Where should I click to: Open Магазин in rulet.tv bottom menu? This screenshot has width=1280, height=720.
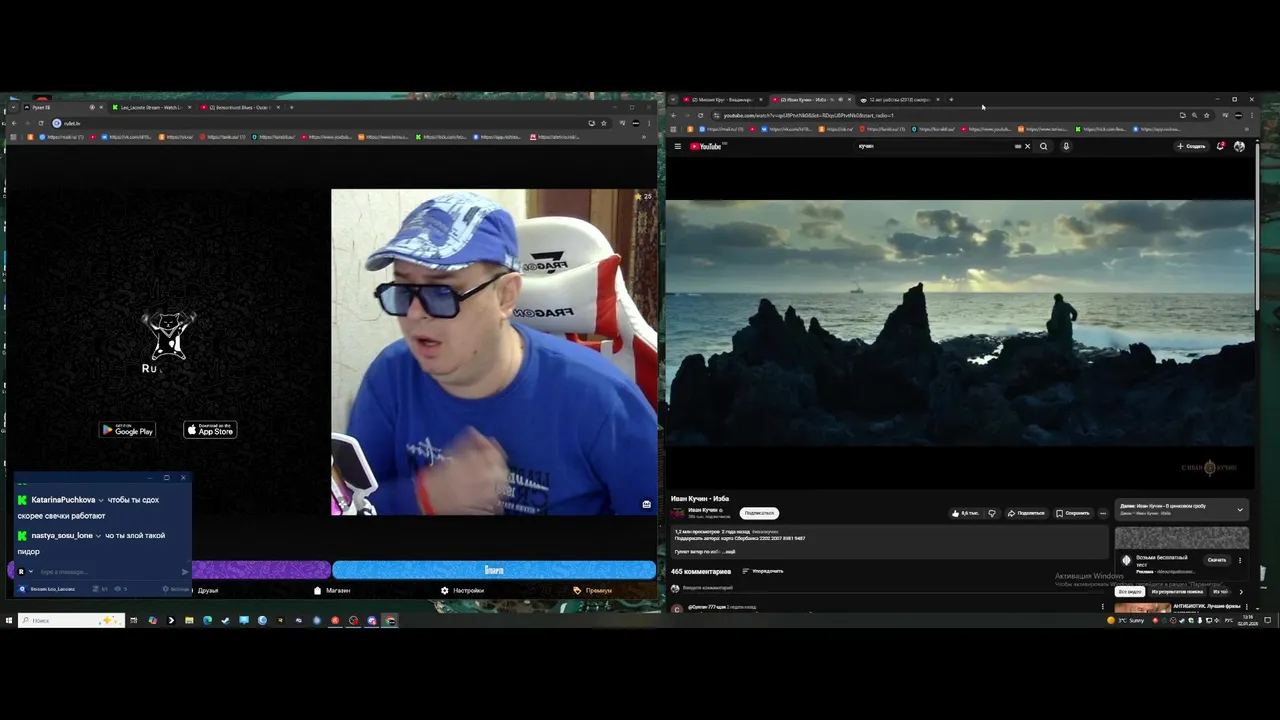[332, 591]
